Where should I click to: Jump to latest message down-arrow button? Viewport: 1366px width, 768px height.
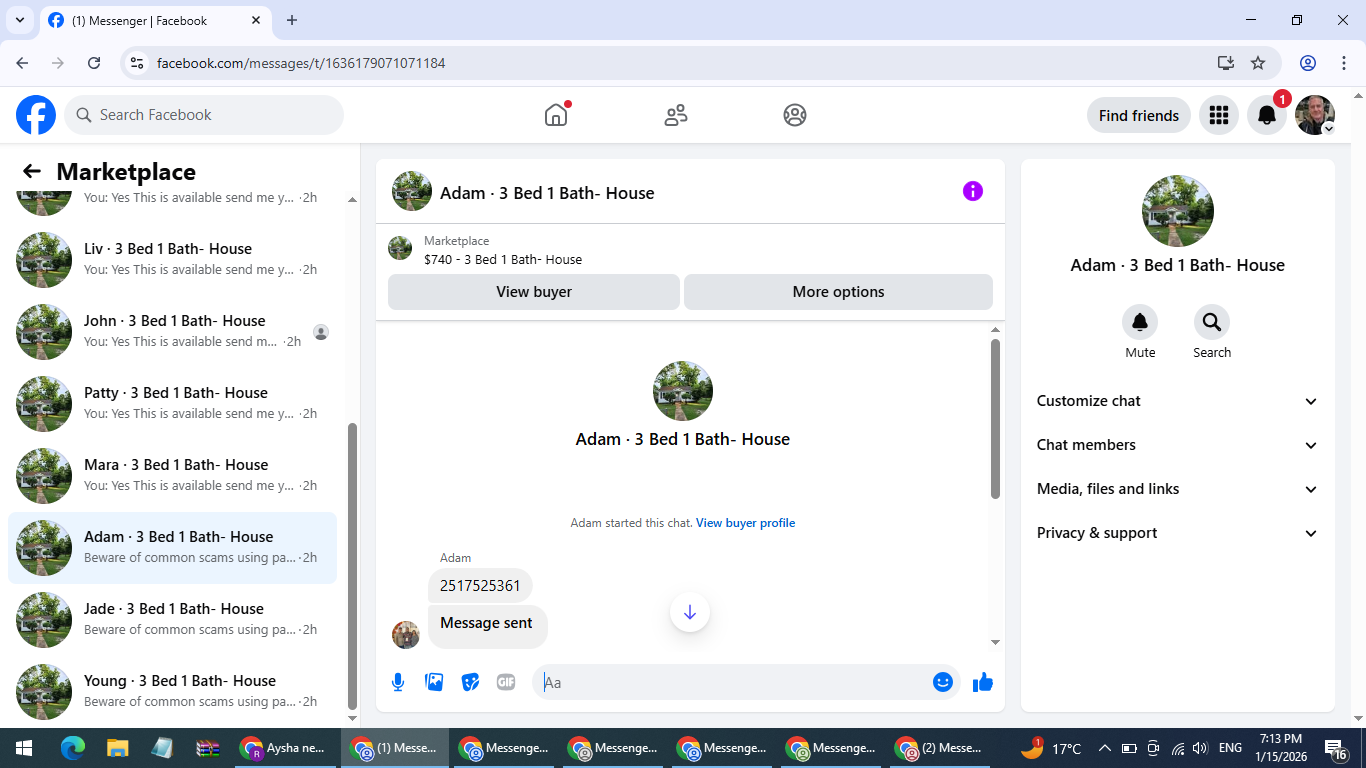690,612
